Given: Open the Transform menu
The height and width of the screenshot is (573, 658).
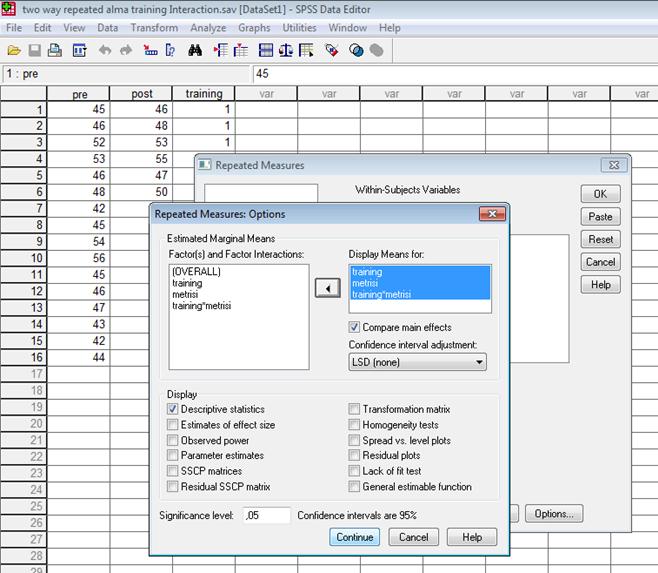Looking at the screenshot, I should point(154,28).
